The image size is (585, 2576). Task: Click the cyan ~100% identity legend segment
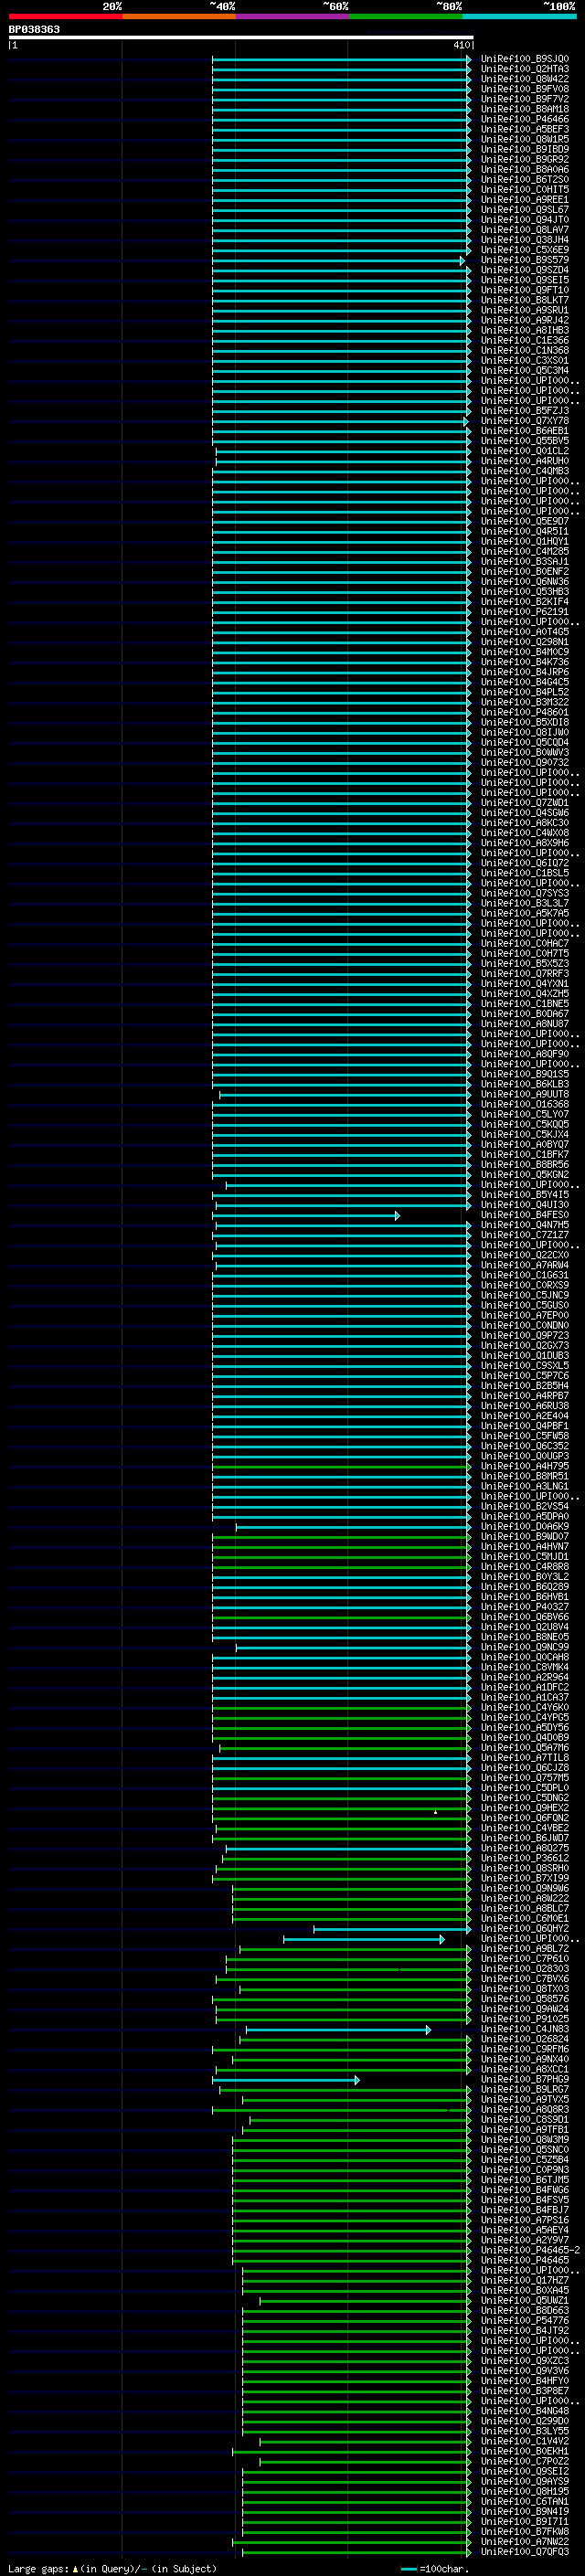tap(519, 16)
